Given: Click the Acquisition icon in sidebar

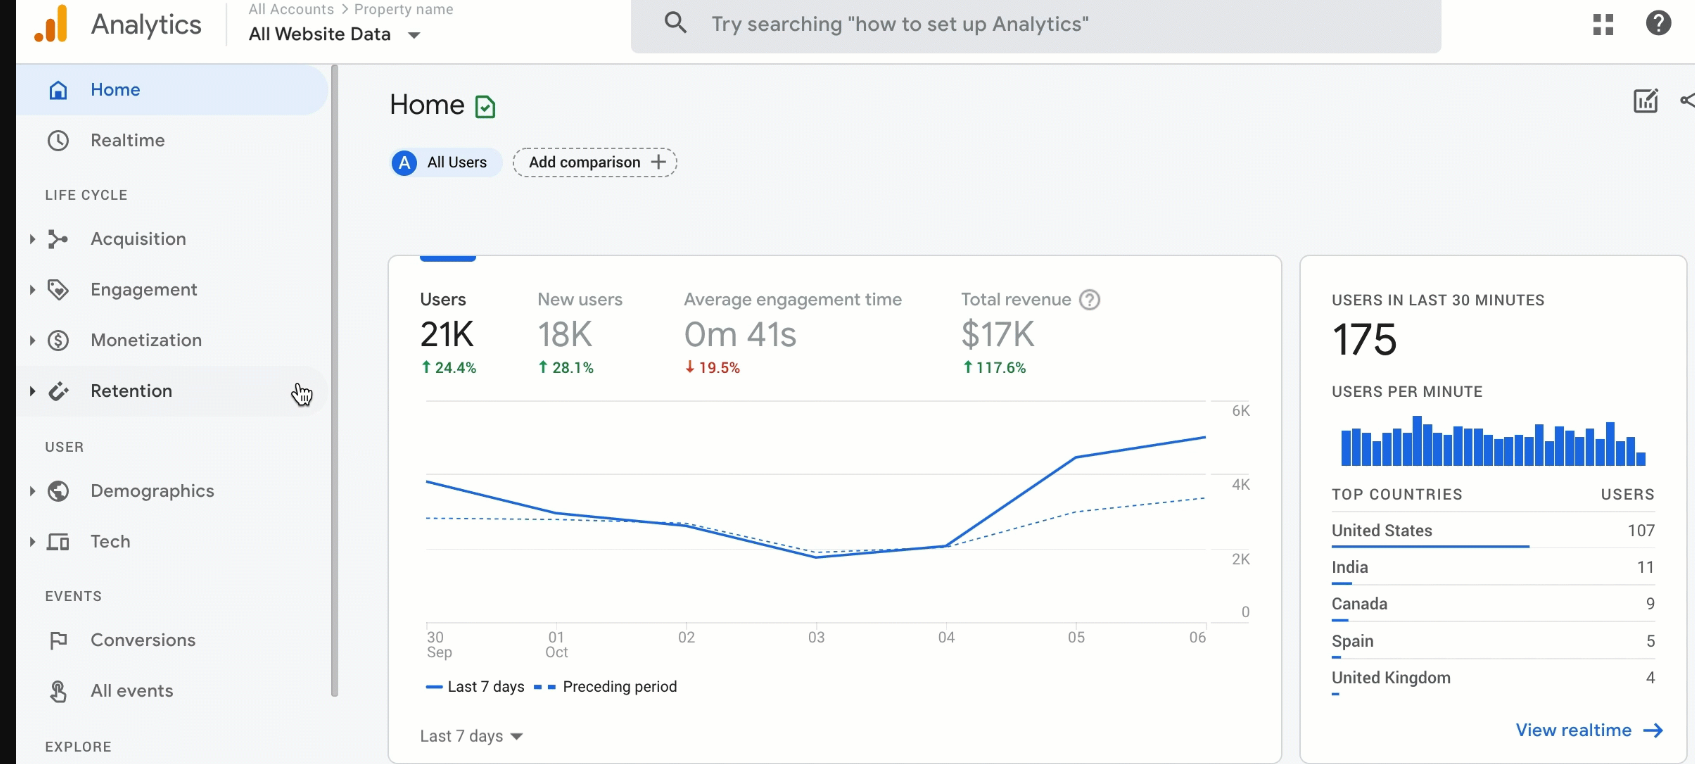Looking at the screenshot, I should tap(59, 239).
